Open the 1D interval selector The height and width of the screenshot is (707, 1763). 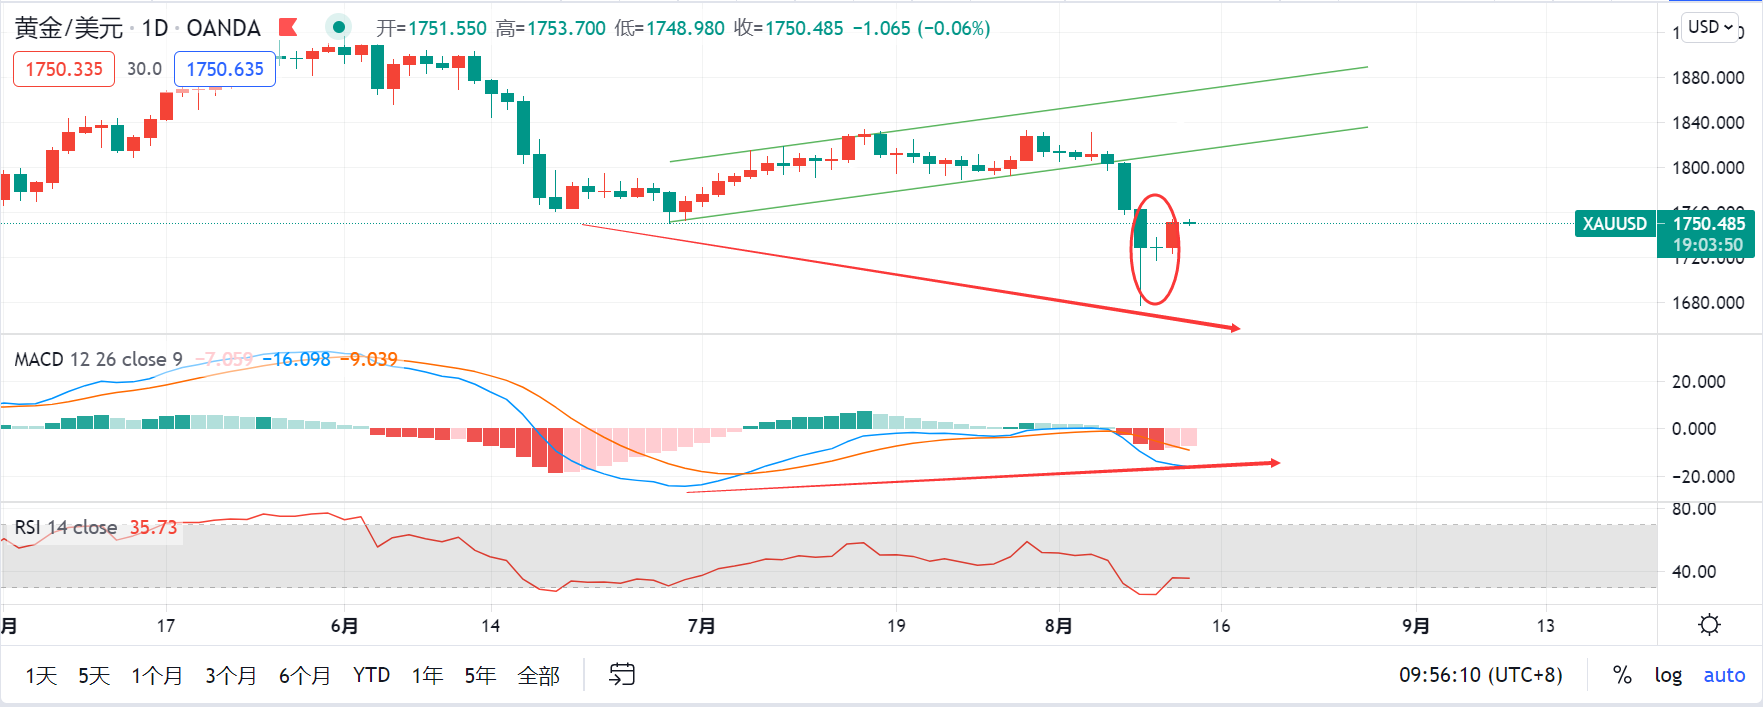155,28
